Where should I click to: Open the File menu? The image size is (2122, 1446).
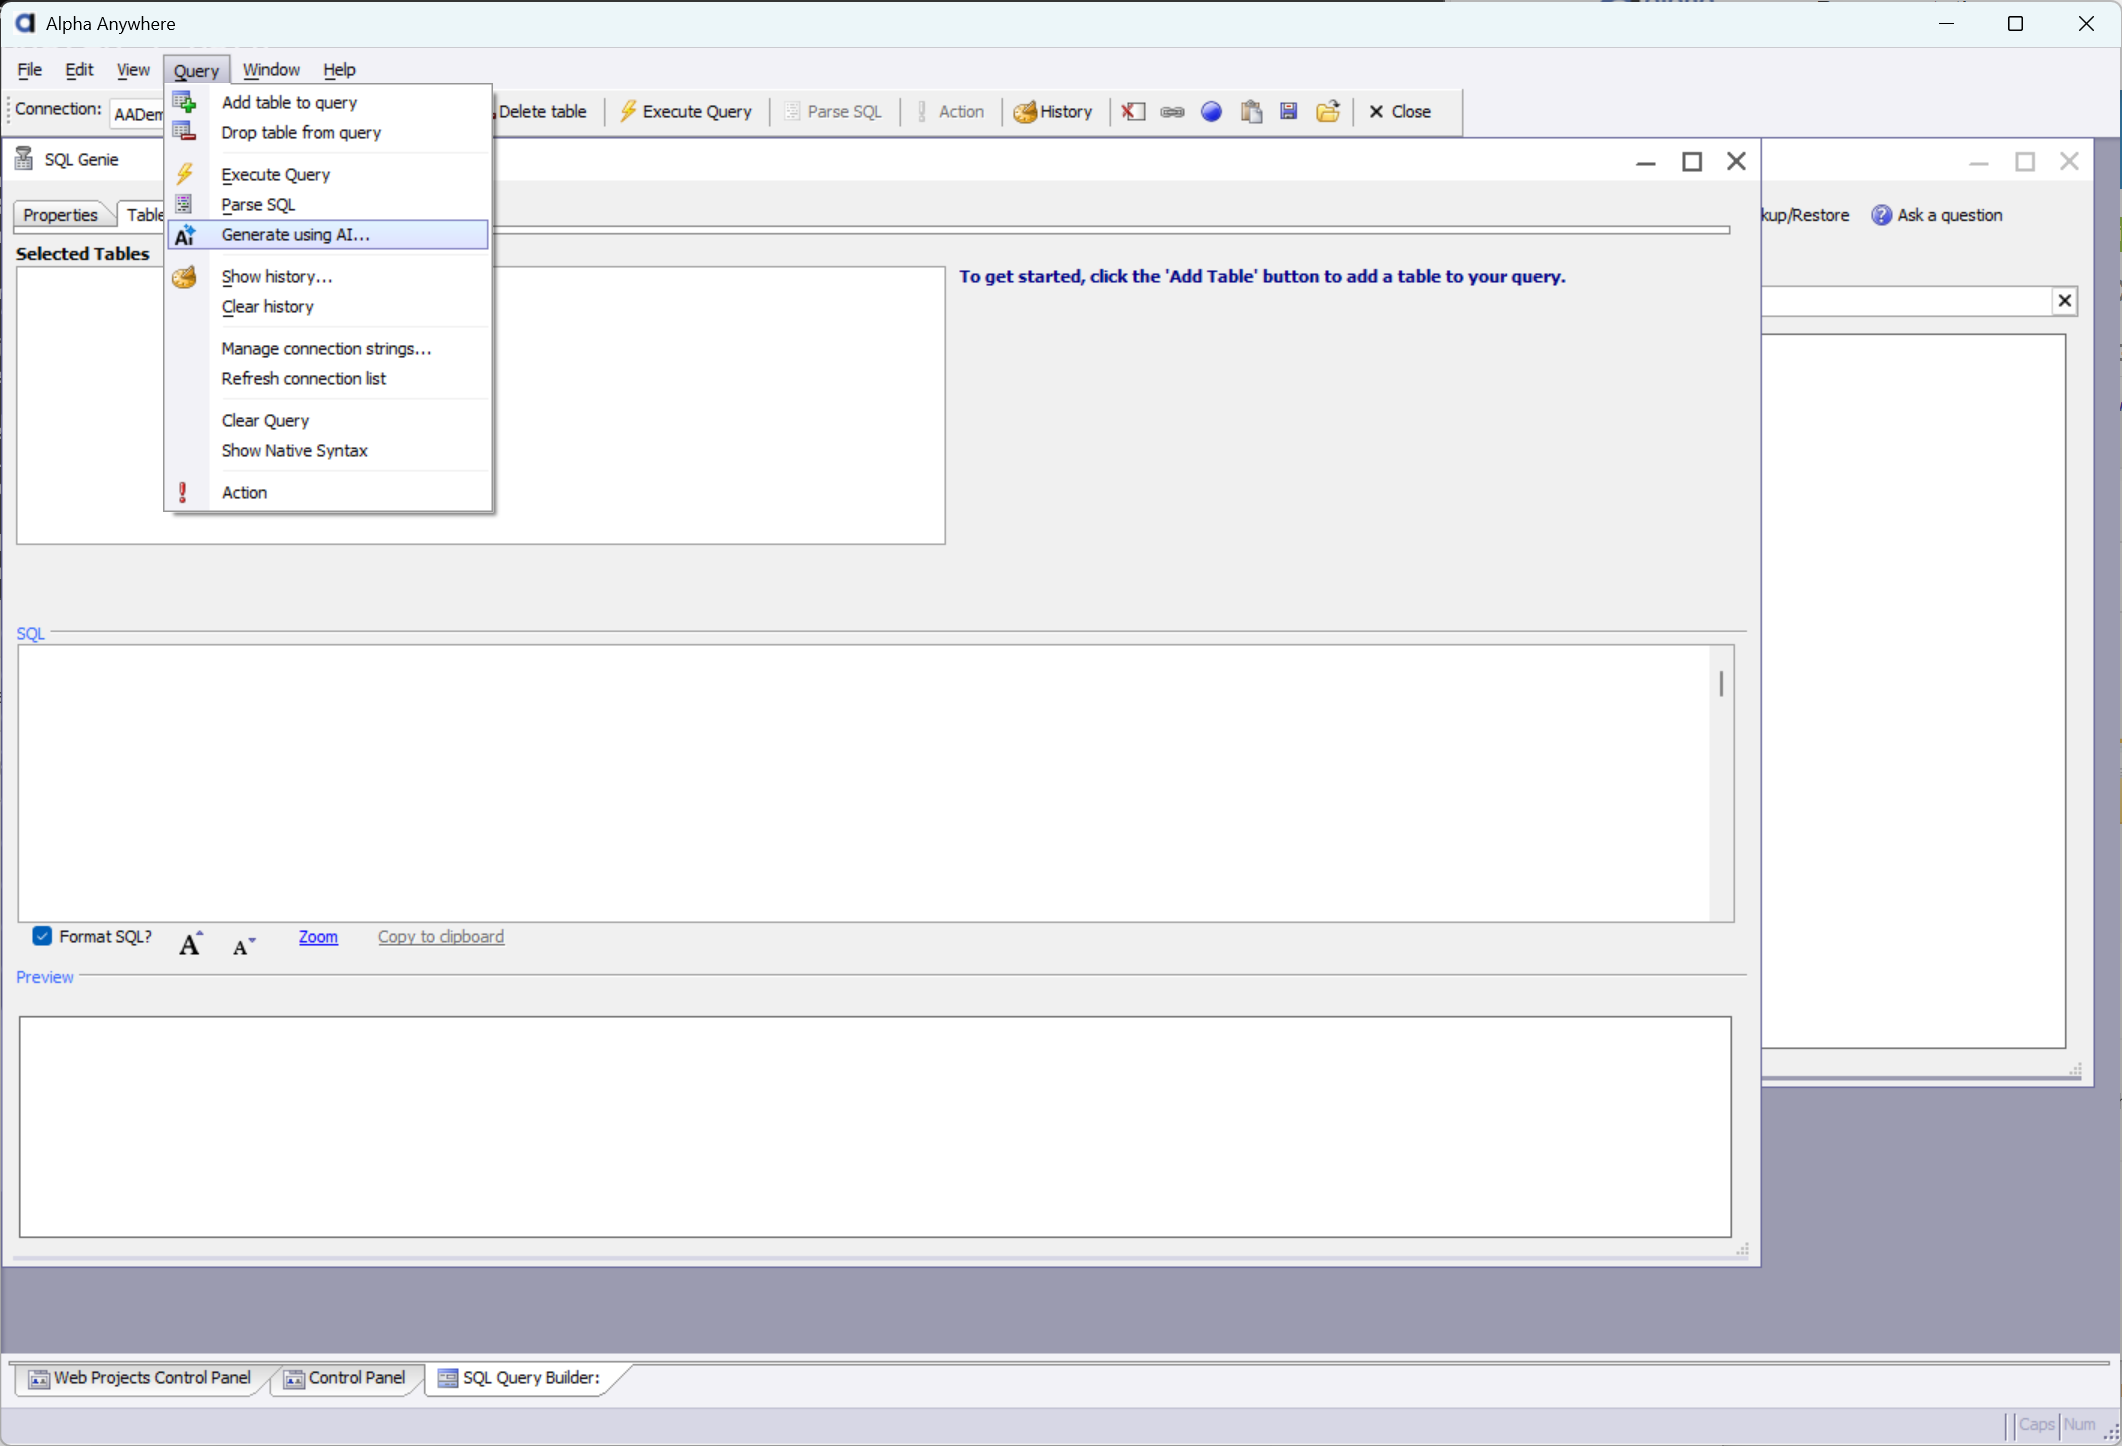[x=29, y=69]
